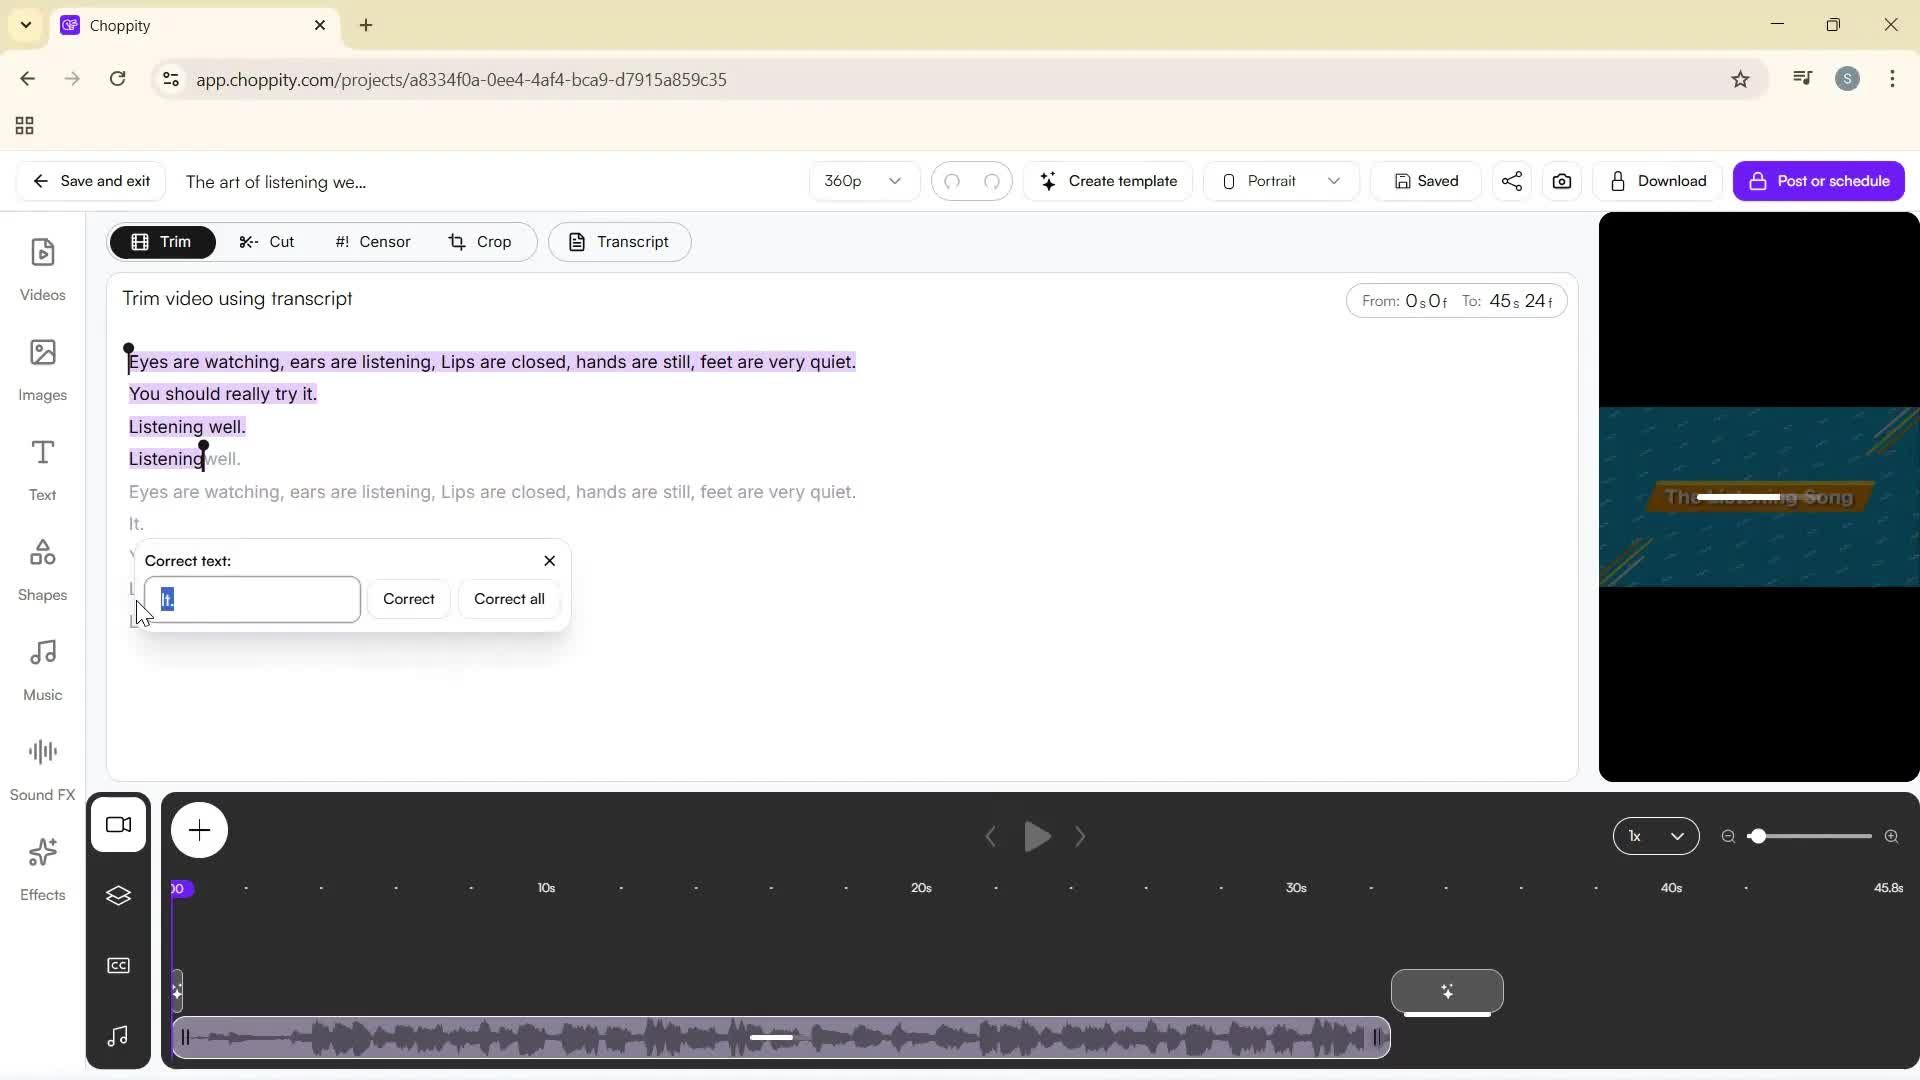This screenshot has width=1920, height=1080.
Task: Toggle the Transcript view
Action: tap(620, 242)
